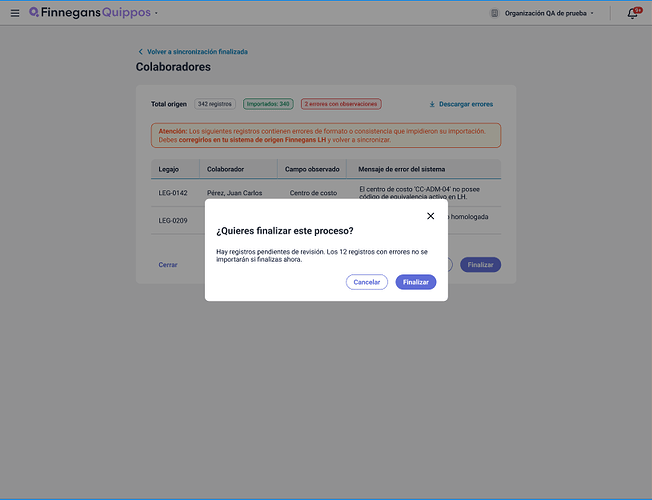Click the Cerrar link below the table

click(x=168, y=265)
